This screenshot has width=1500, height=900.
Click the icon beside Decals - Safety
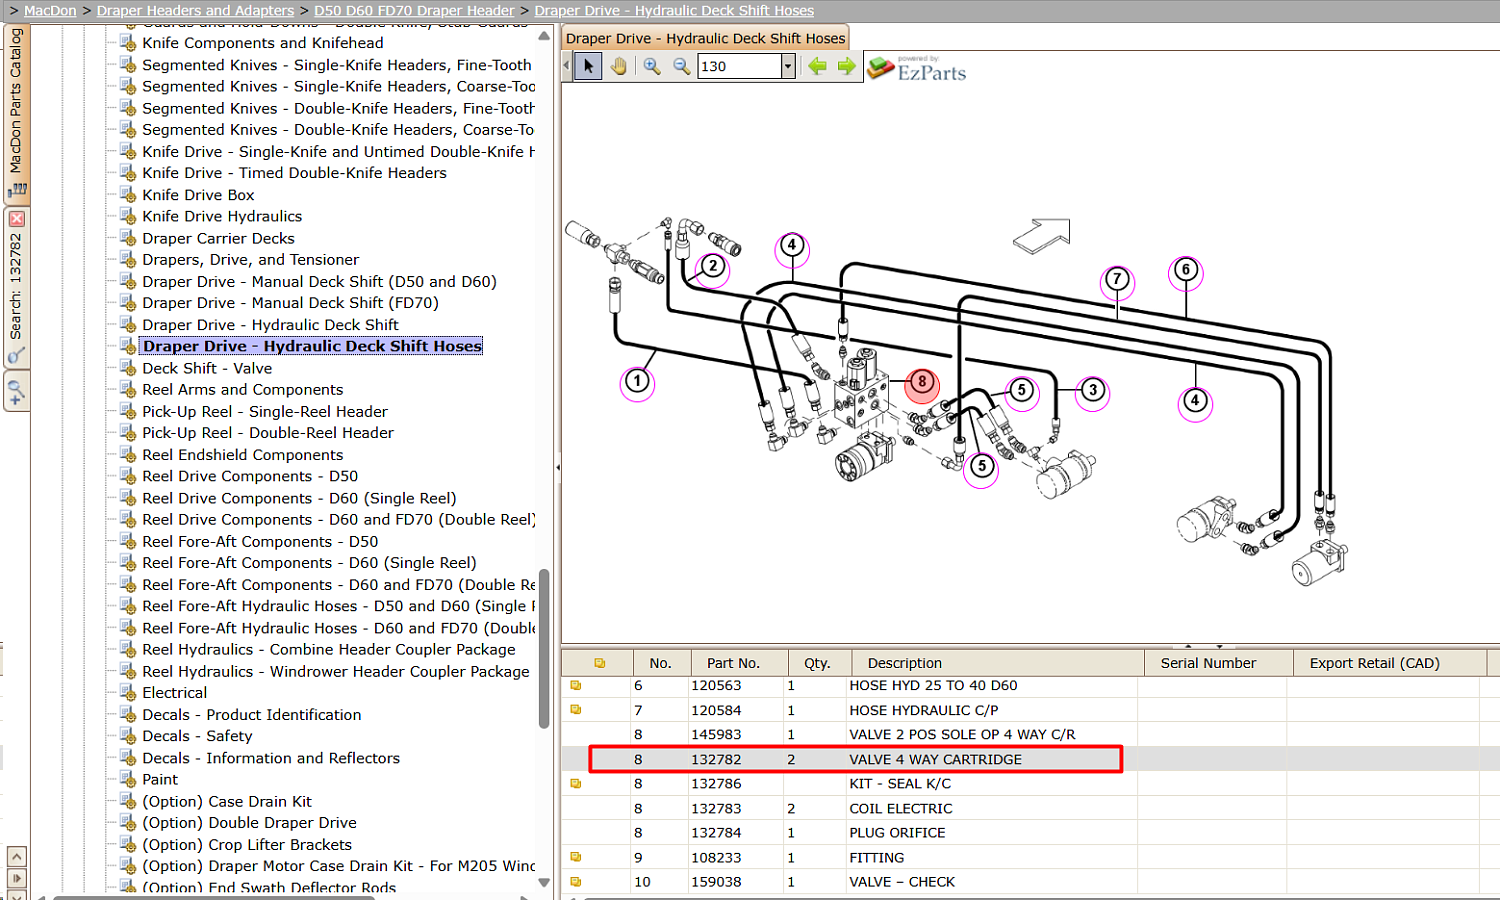pos(127,735)
